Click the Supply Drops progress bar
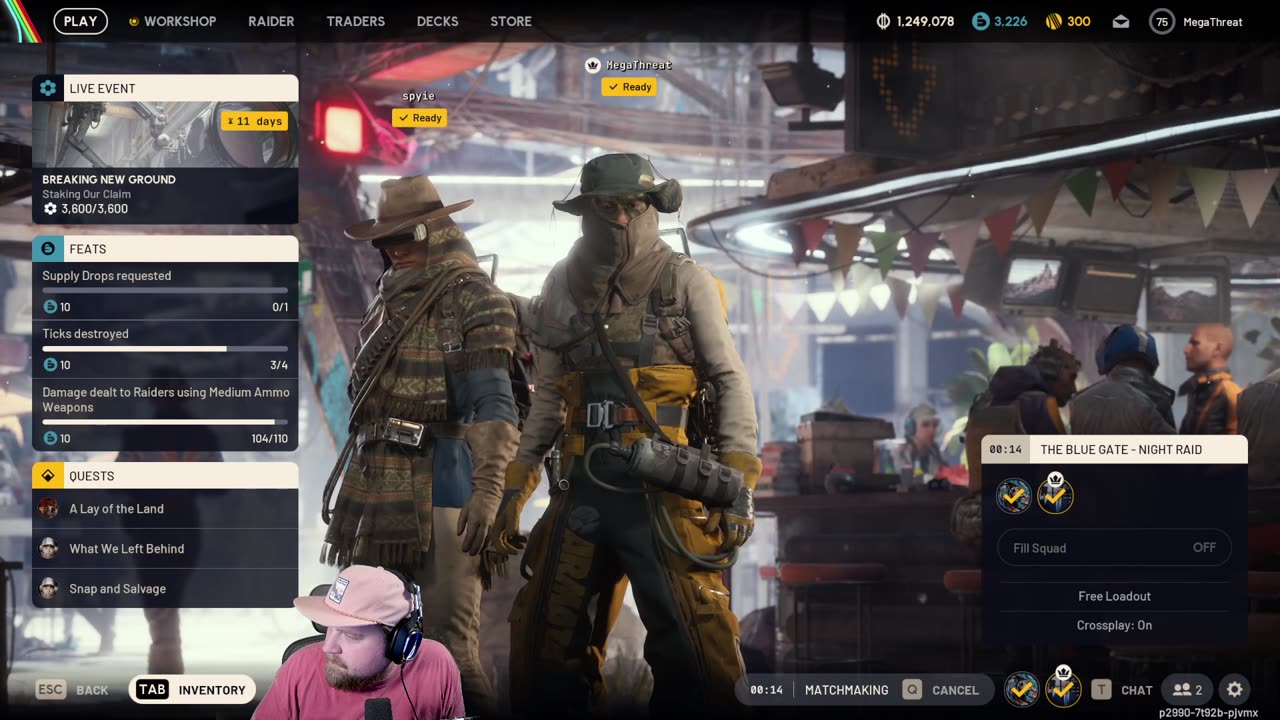The height and width of the screenshot is (720, 1280). point(165,291)
